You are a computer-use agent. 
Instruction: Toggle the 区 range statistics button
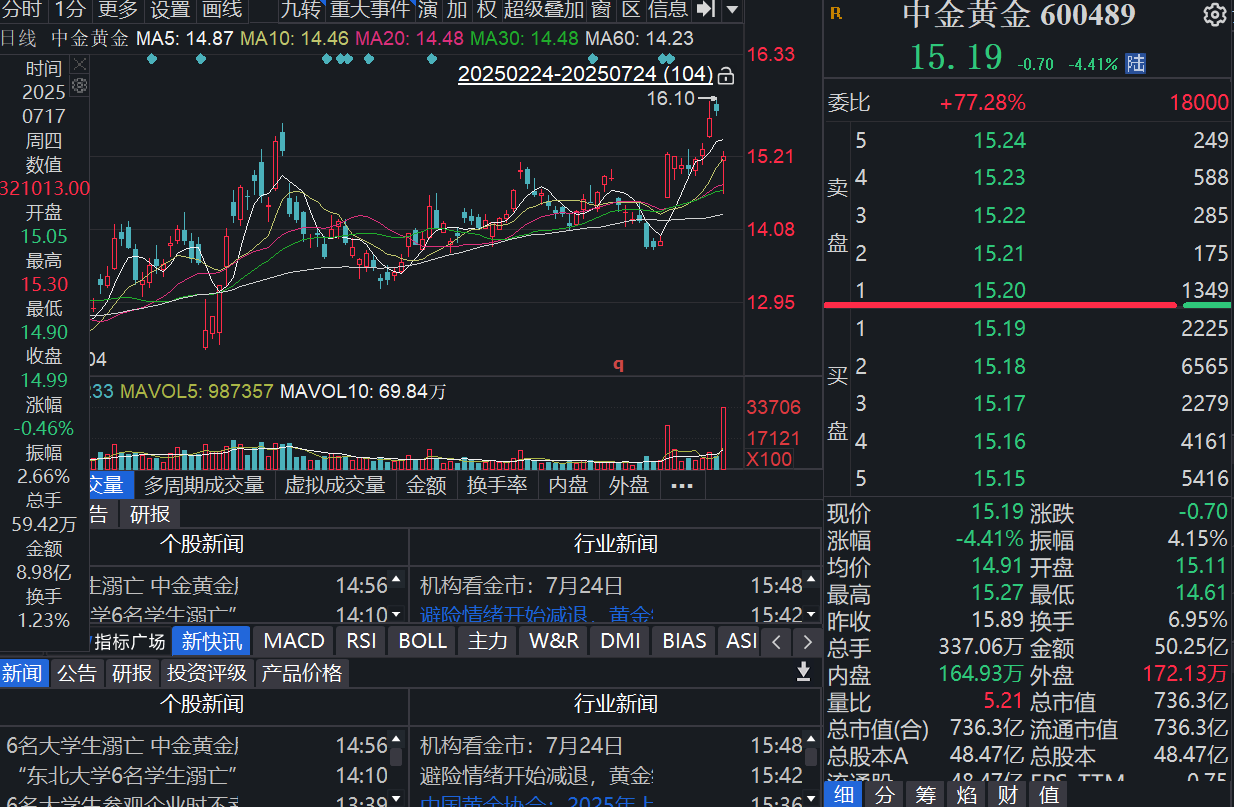631,10
